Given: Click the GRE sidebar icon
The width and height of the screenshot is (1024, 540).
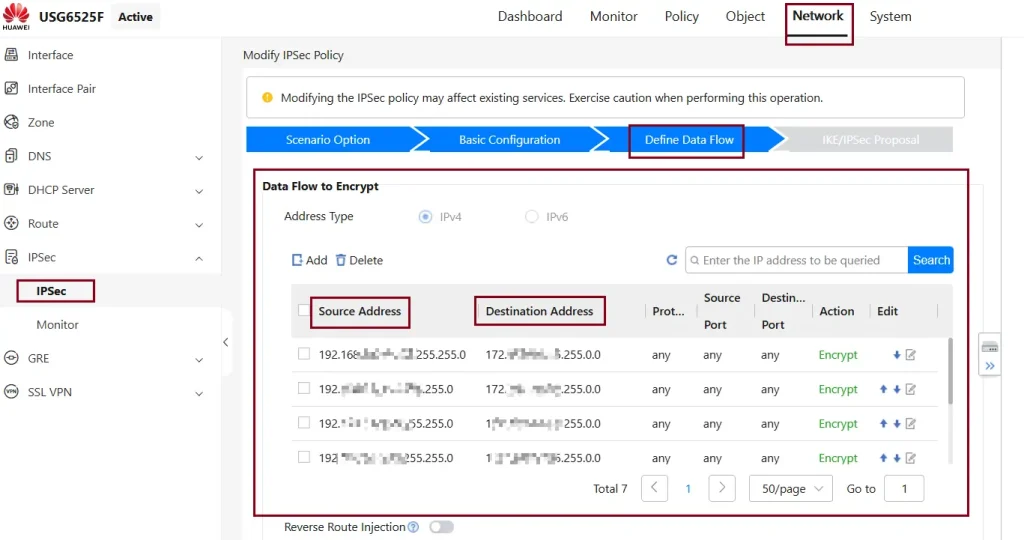Looking at the screenshot, I should pos(11,358).
